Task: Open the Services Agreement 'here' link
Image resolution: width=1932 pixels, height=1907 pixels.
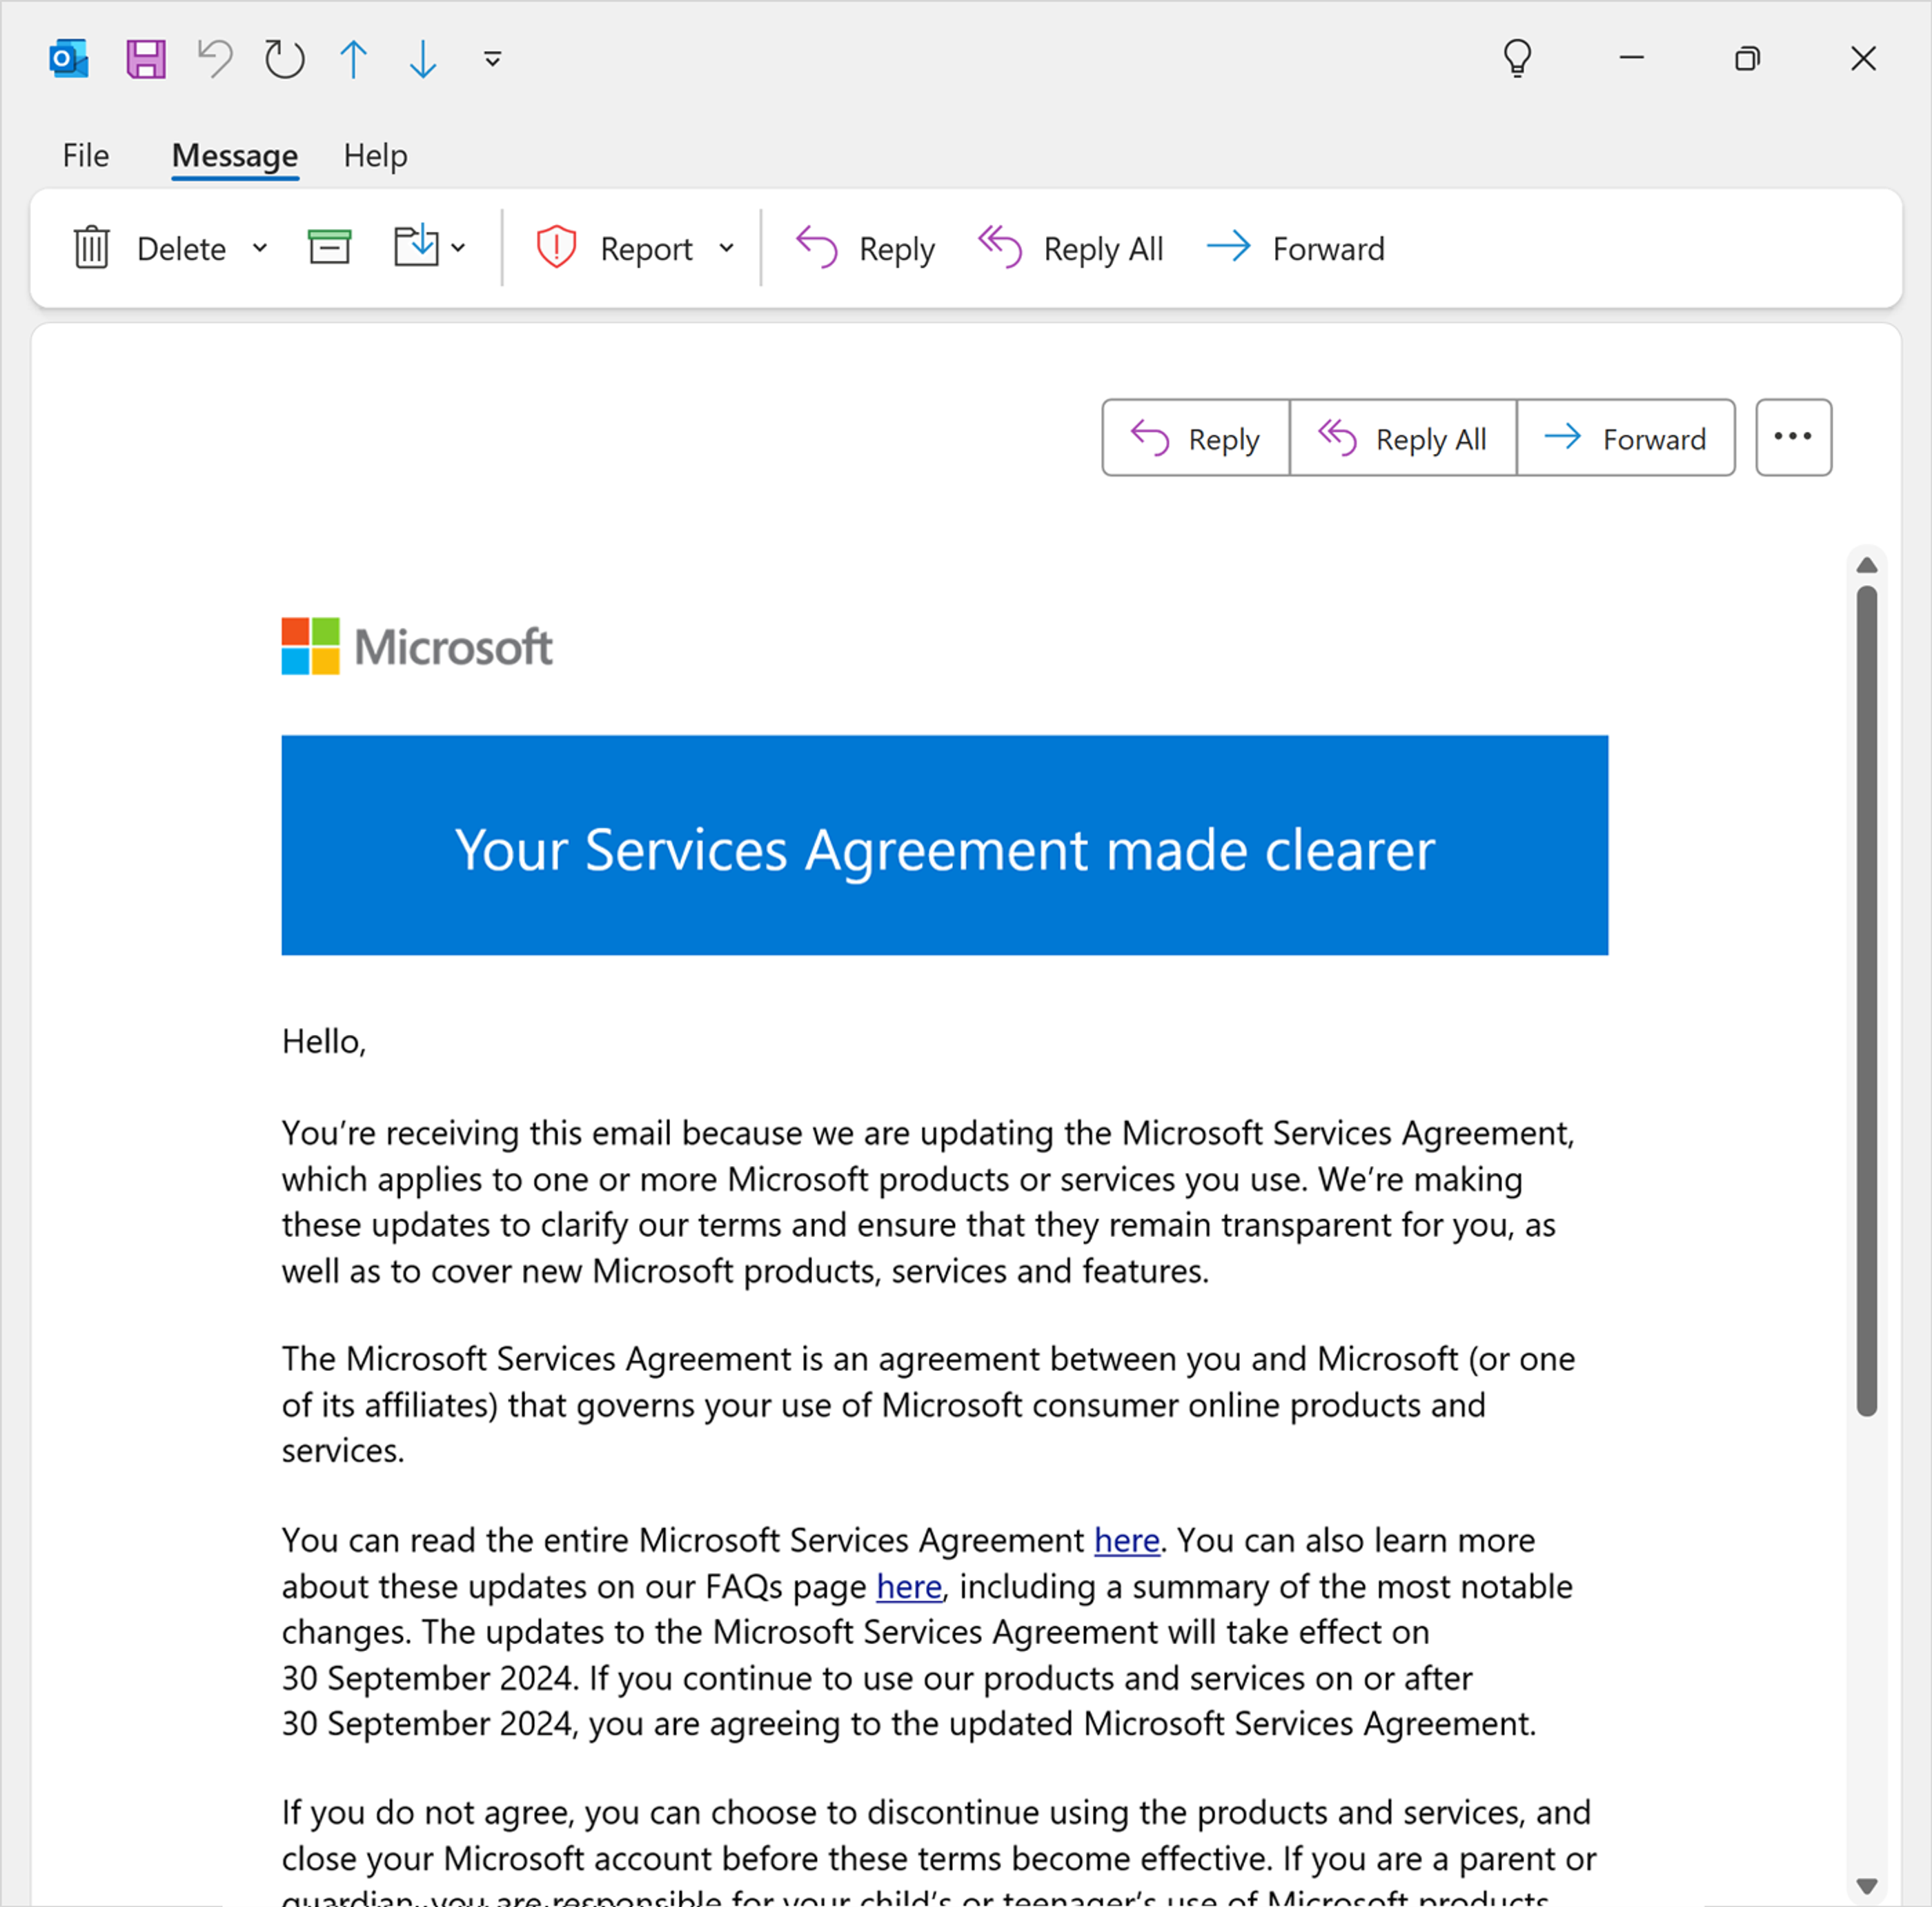Action: click(1126, 1540)
